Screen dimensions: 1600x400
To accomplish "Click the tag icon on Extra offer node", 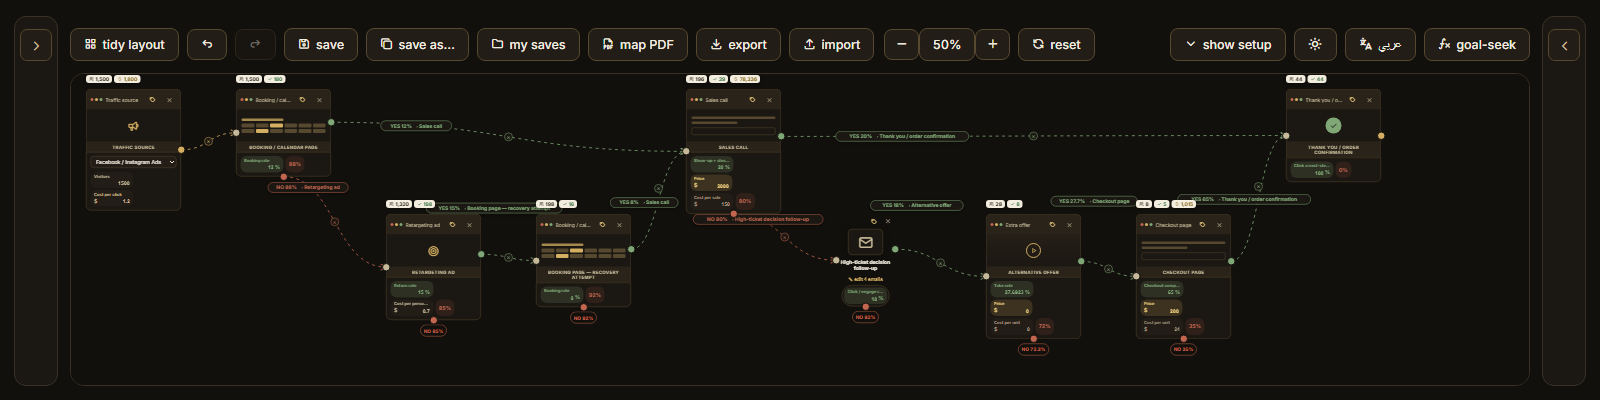I will pyautogui.click(x=1052, y=225).
